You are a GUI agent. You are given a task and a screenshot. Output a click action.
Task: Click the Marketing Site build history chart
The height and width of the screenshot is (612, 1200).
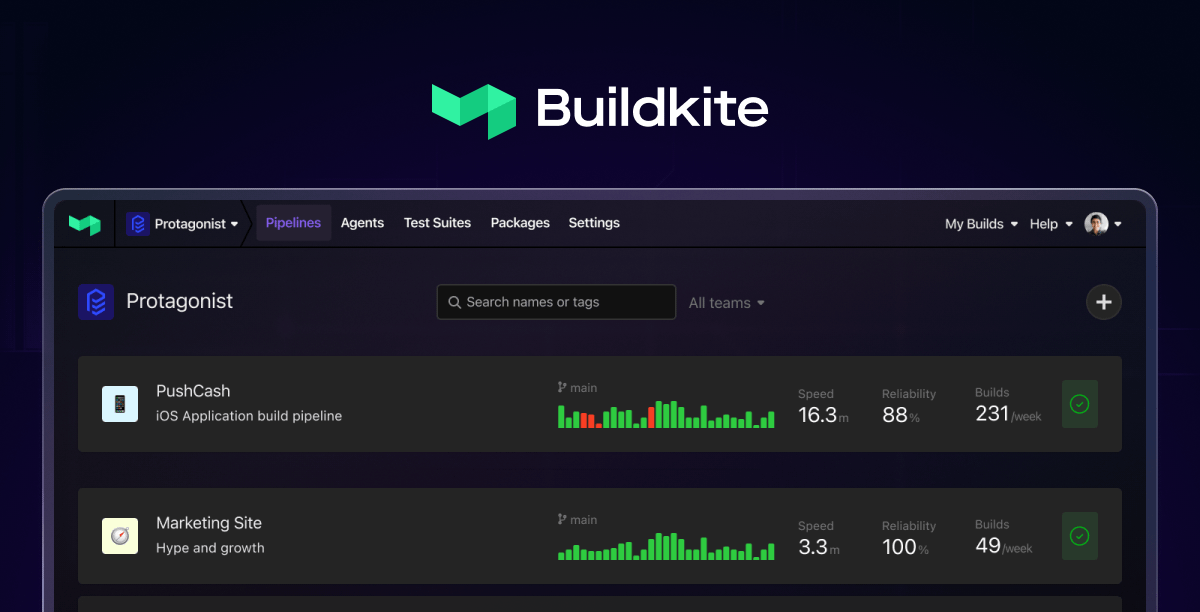coord(666,546)
